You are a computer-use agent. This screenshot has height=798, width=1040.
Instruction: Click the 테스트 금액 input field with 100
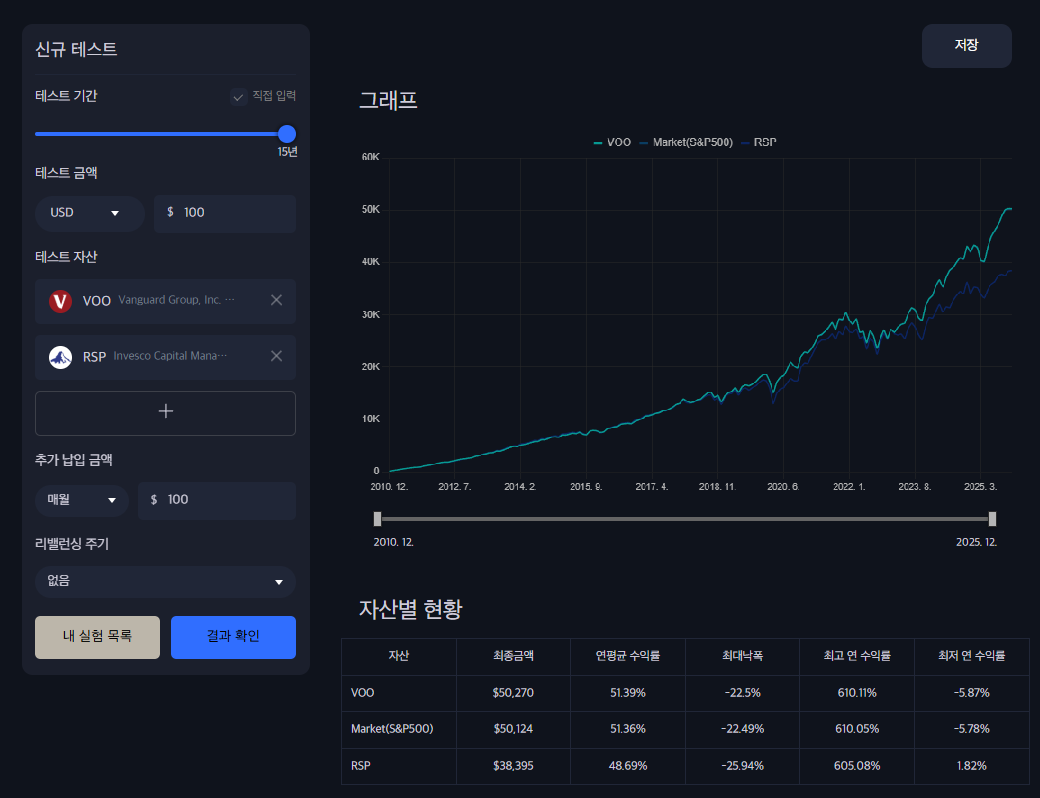click(x=225, y=213)
